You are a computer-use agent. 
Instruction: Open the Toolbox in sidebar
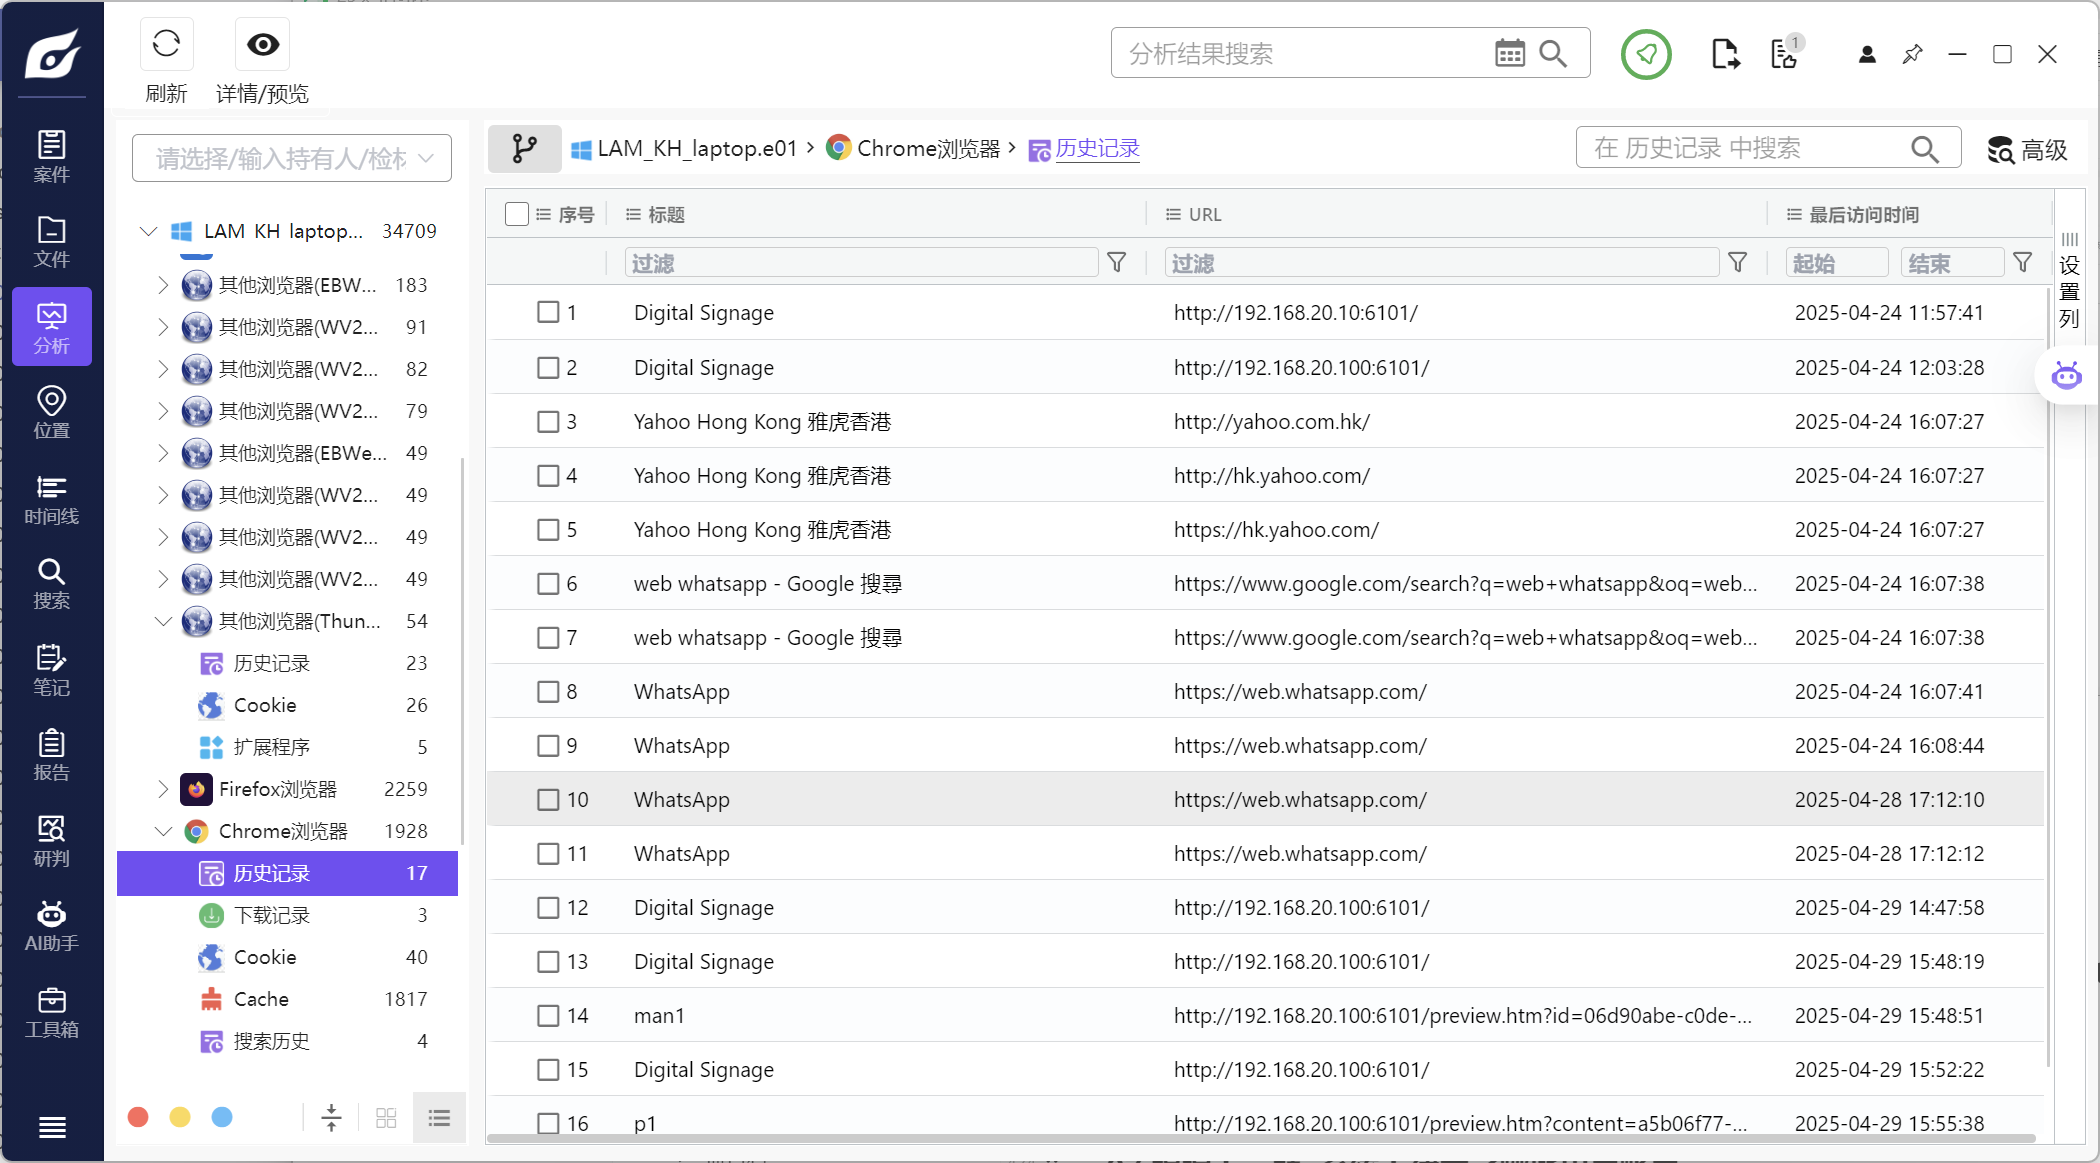tap(51, 1012)
